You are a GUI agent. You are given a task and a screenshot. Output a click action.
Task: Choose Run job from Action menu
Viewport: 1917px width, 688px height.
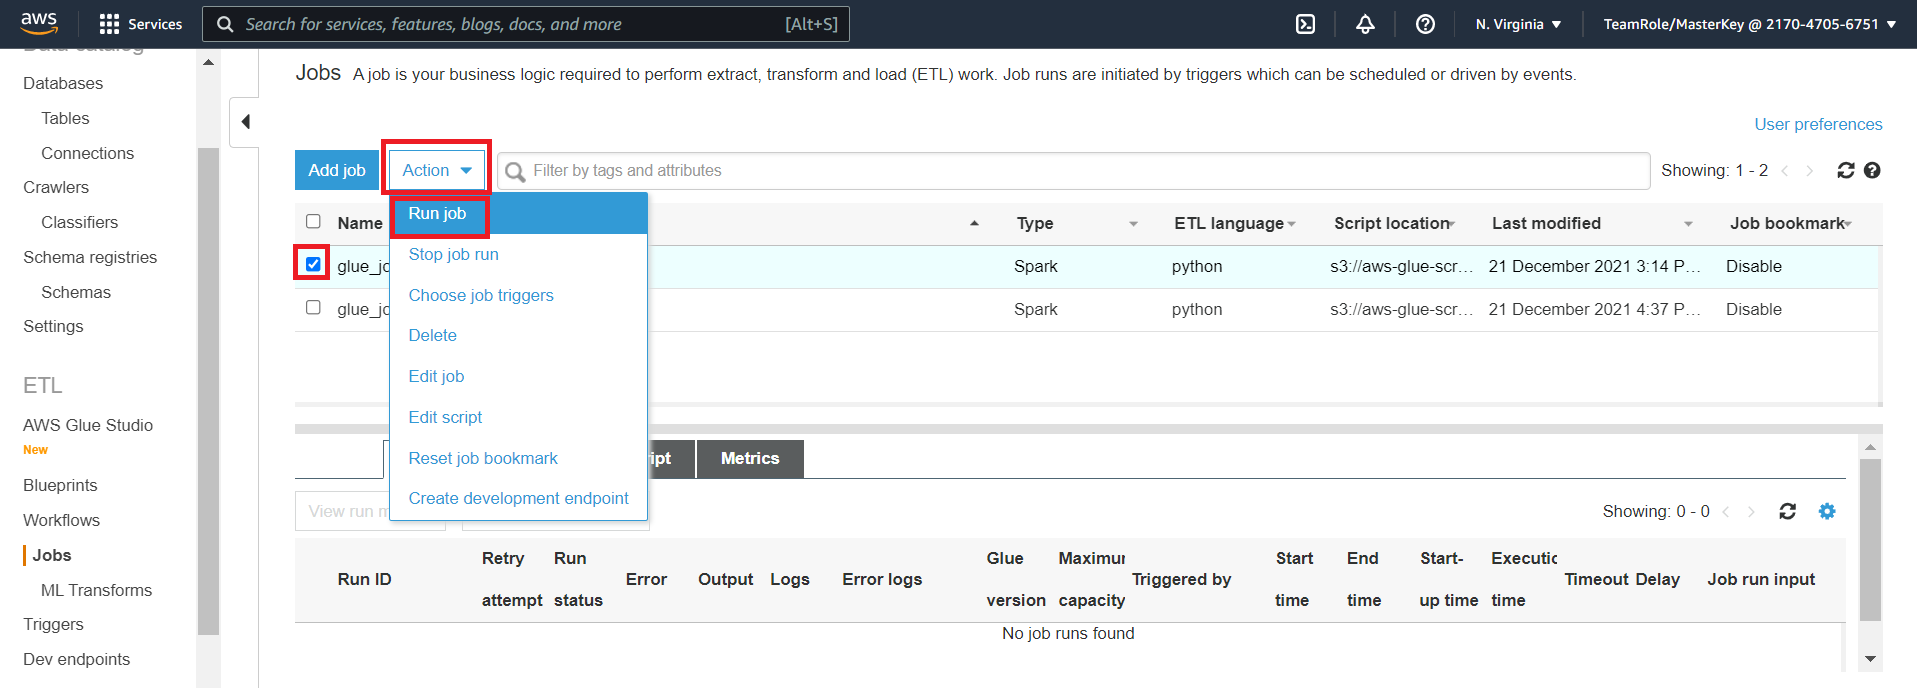(x=437, y=213)
